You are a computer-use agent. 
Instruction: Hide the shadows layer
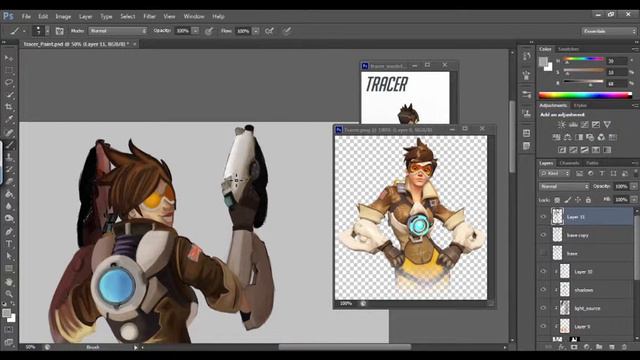tap(543, 290)
